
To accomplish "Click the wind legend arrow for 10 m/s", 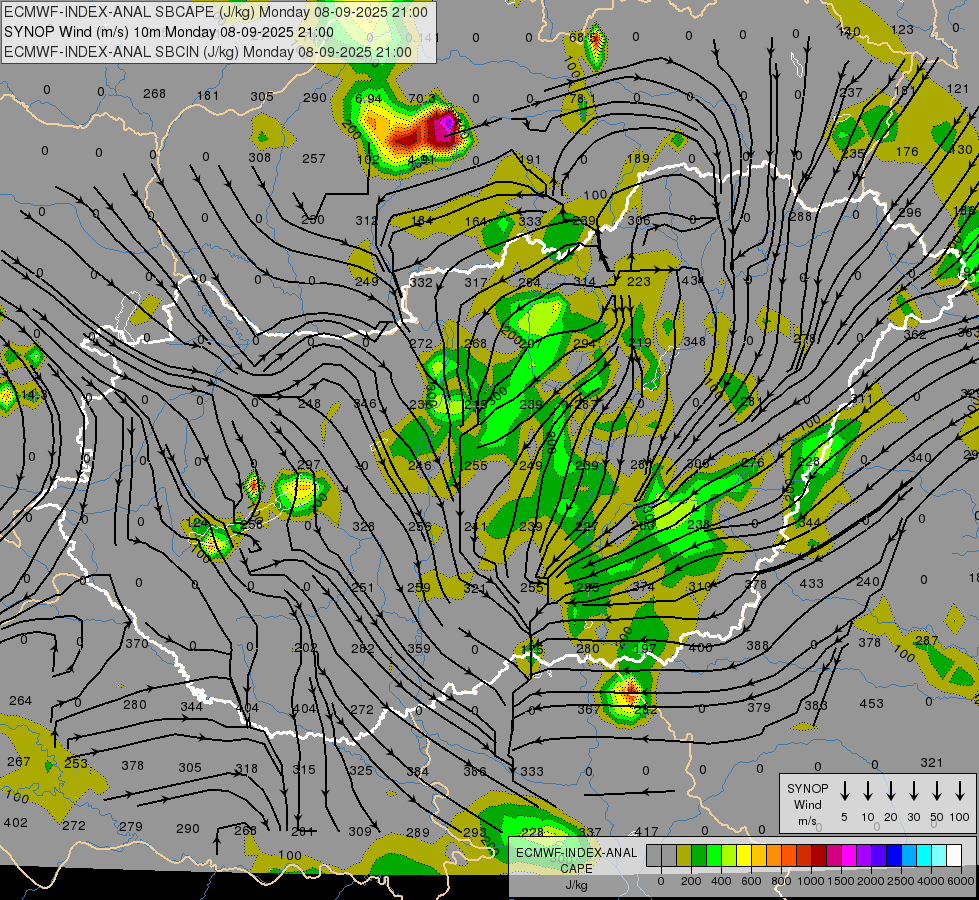I will tap(867, 791).
